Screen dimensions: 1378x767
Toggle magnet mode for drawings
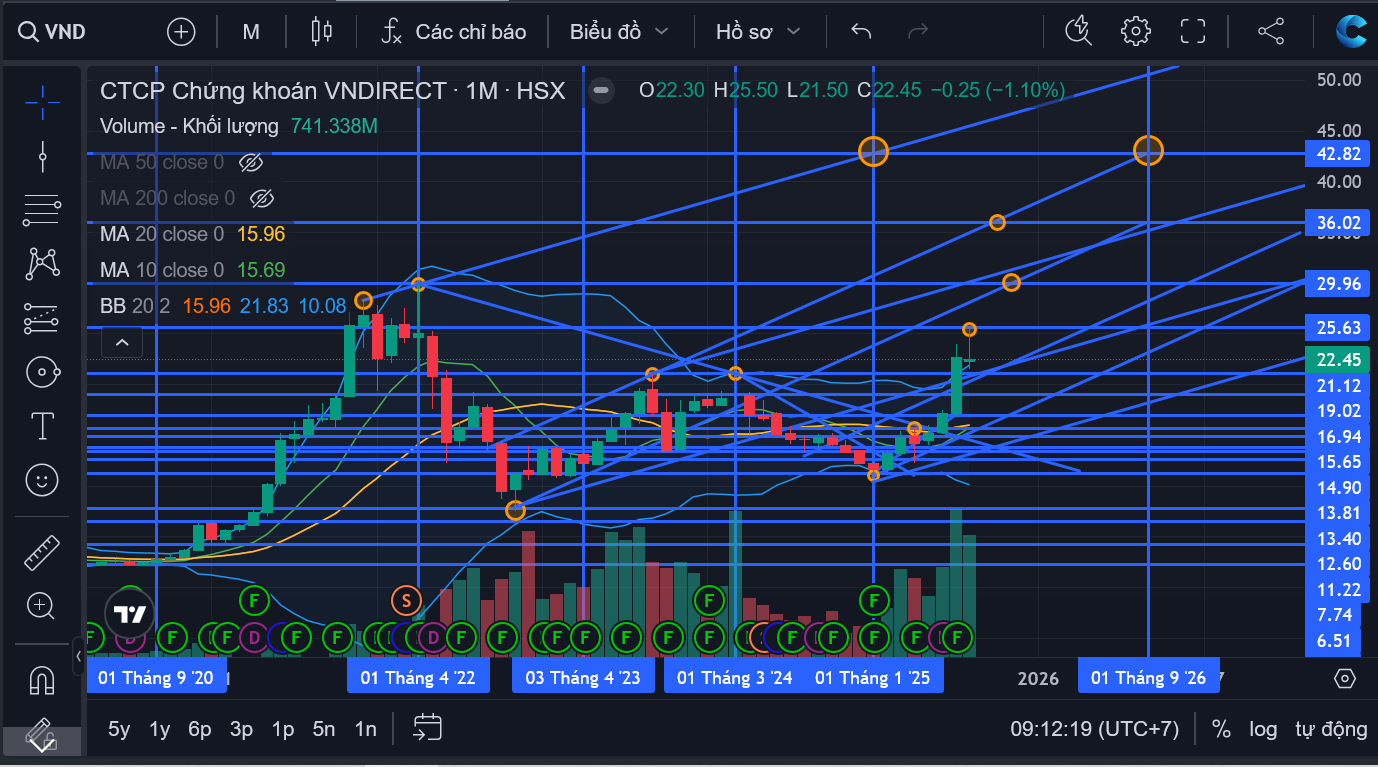pyautogui.click(x=42, y=680)
